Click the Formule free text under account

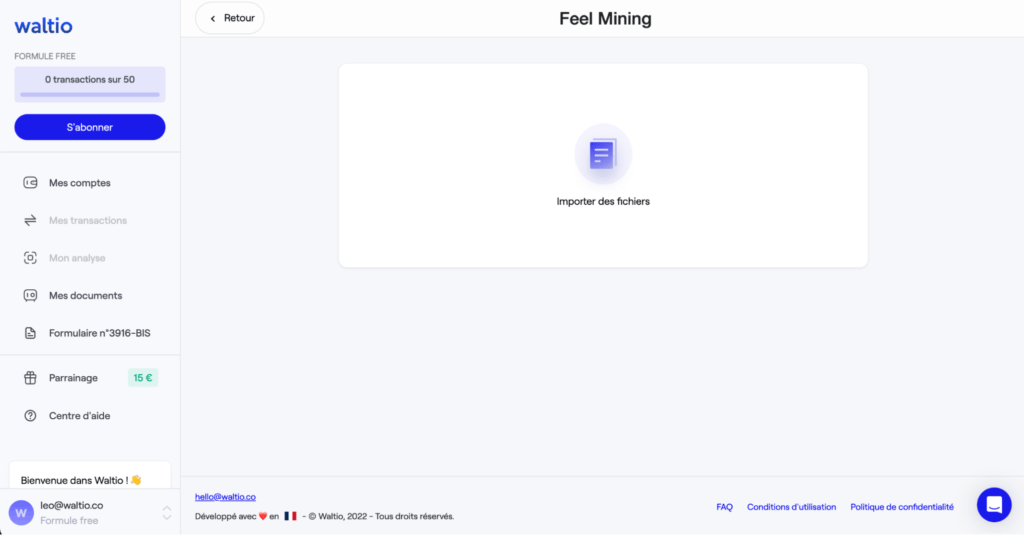click(69, 521)
